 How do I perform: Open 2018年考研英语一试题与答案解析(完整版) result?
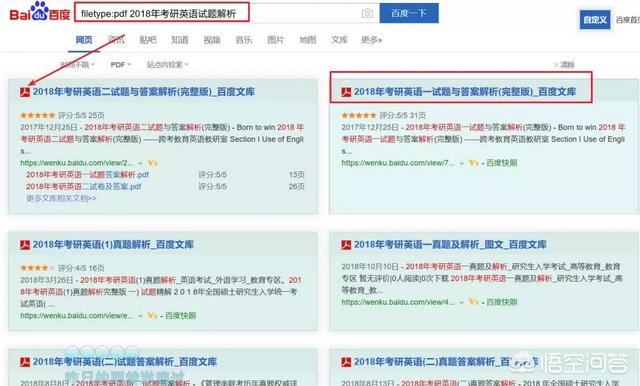tap(465, 92)
